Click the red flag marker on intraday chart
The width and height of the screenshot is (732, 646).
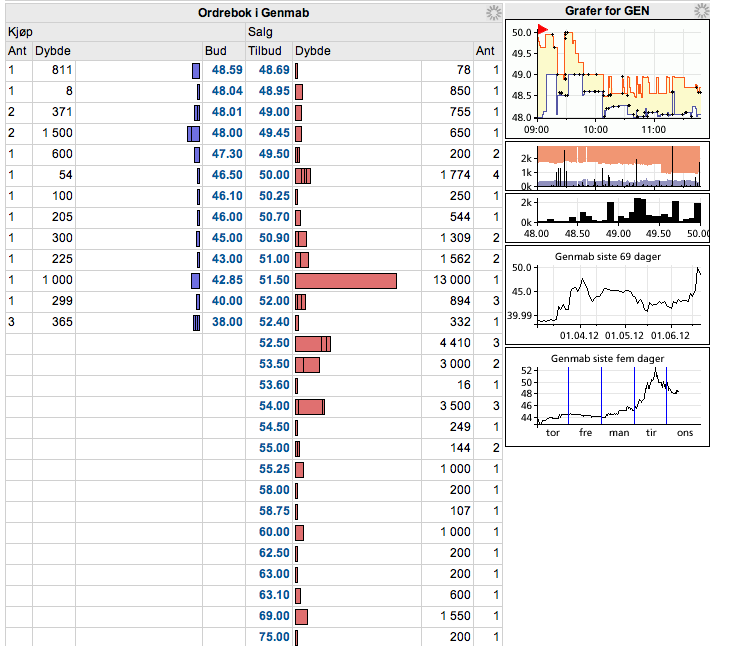(x=542, y=29)
